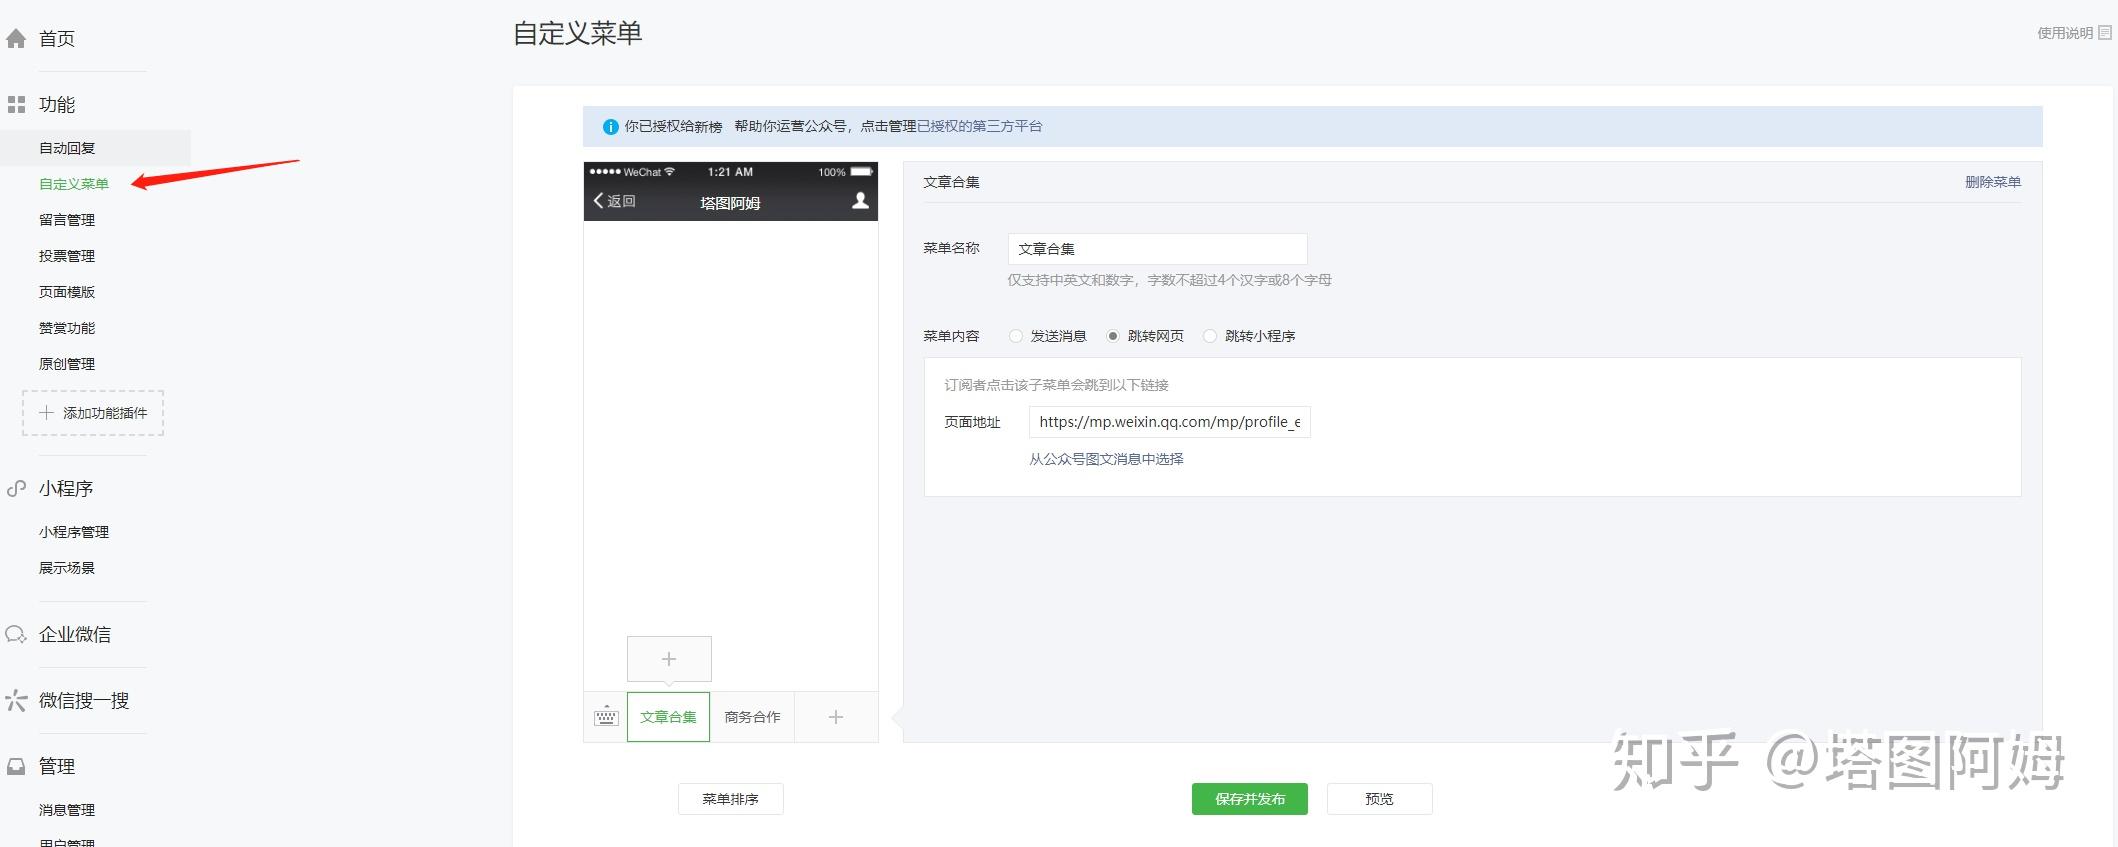Screen dimensions: 2118x847
Task: Click the plus box to add a submenu
Action: coord(669,659)
